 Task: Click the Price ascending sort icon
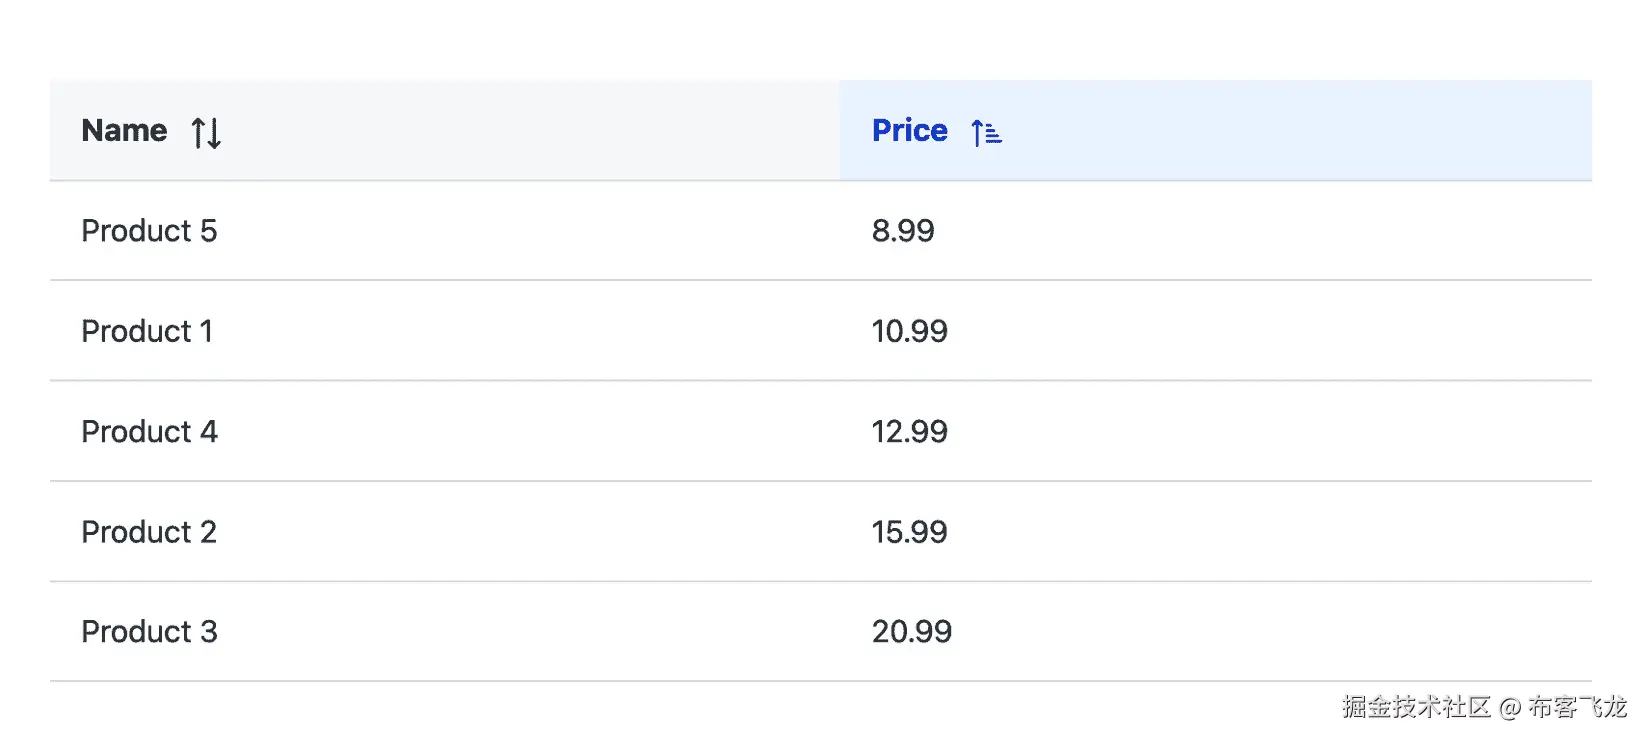pyautogui.click(x=986, y=132)
